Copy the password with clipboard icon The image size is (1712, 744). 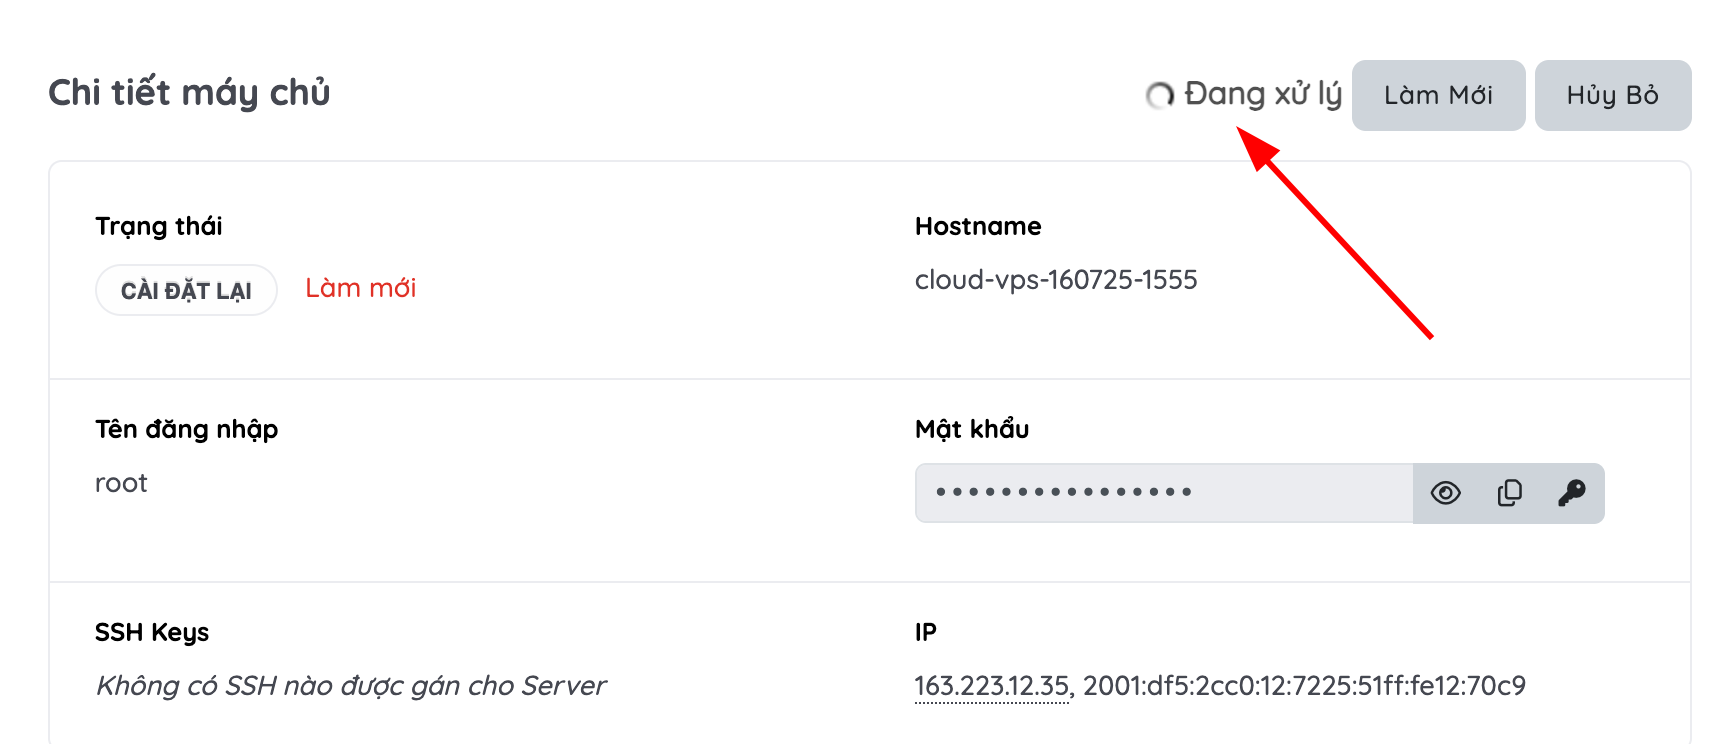(x=1509, y=493)
